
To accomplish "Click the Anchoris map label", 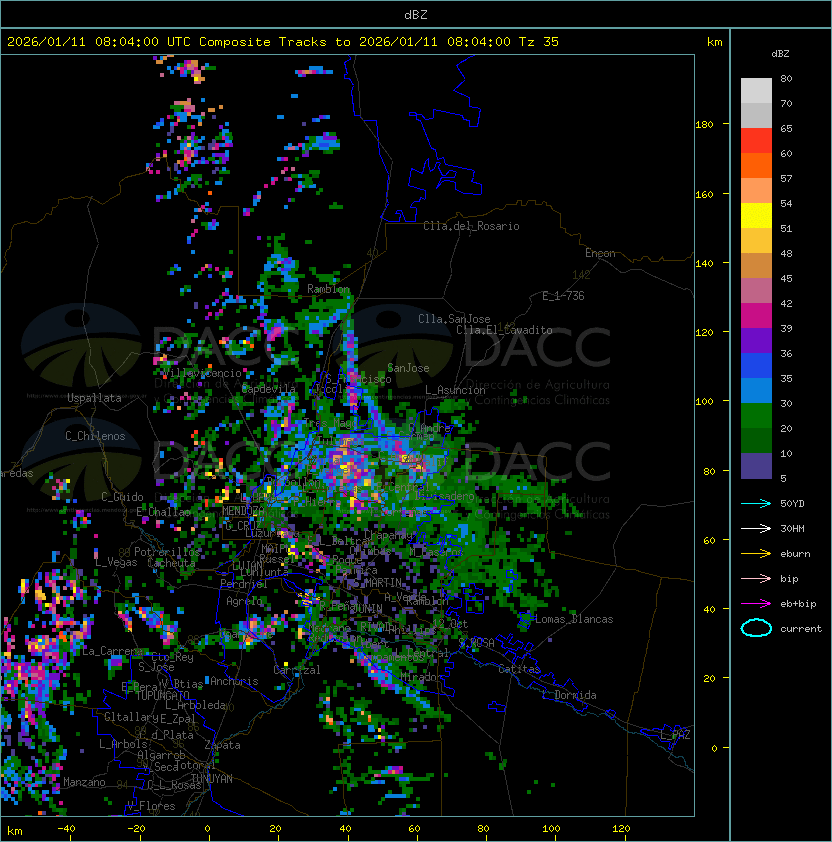I will coord(234,681).
